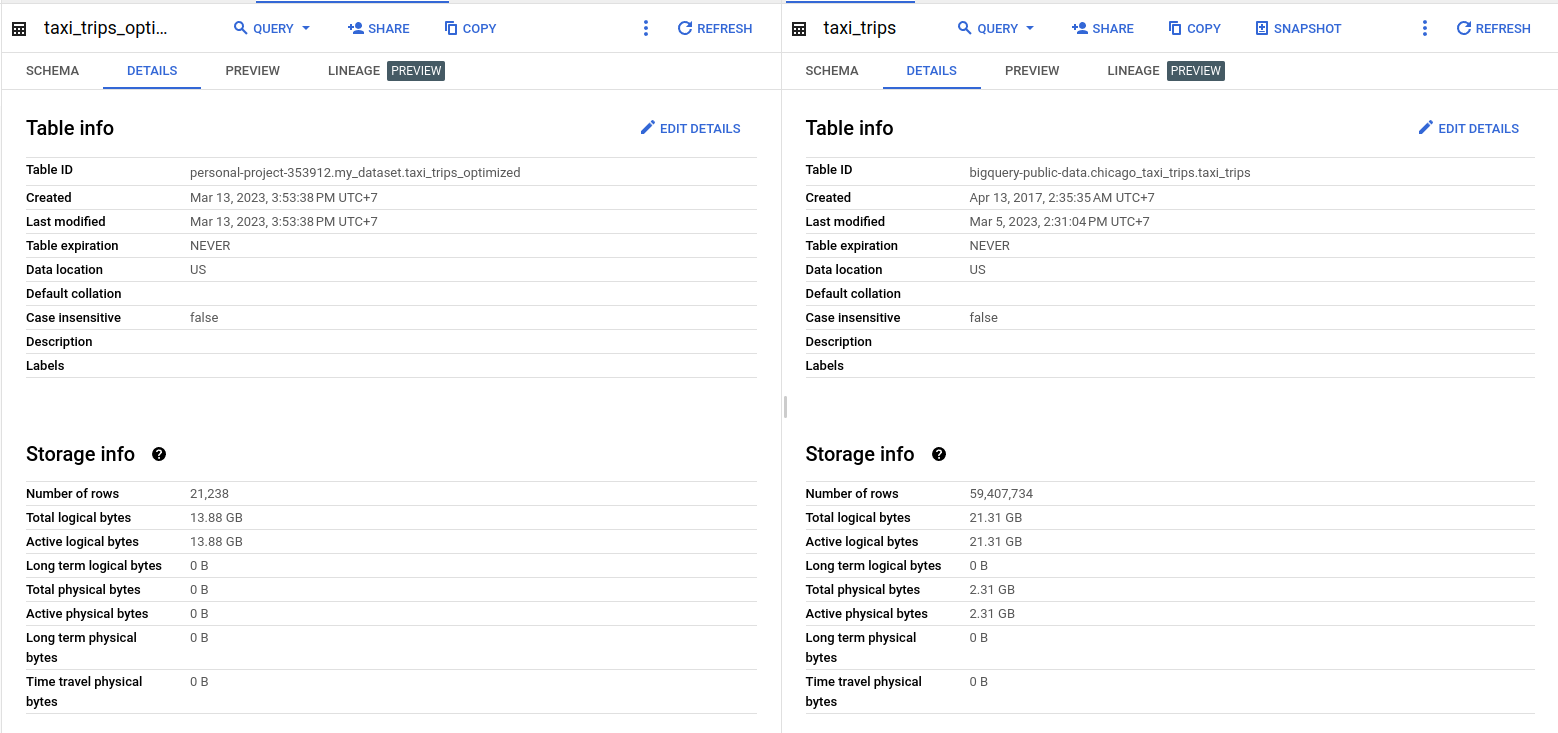Click Edit Details for taxi_trips_optimized
This screenshot has width=1558, height=733.
point(690,128)
